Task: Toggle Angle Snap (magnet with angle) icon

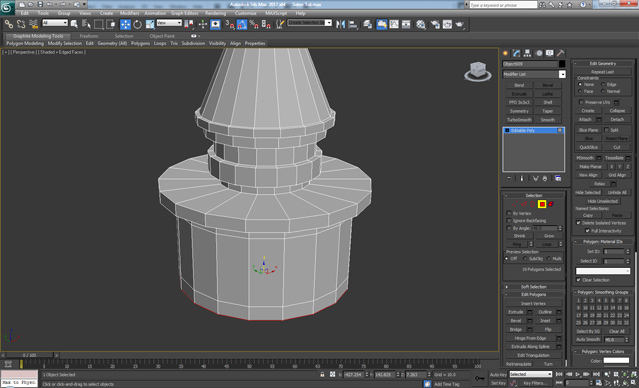Action: click(x=242, y=24)
